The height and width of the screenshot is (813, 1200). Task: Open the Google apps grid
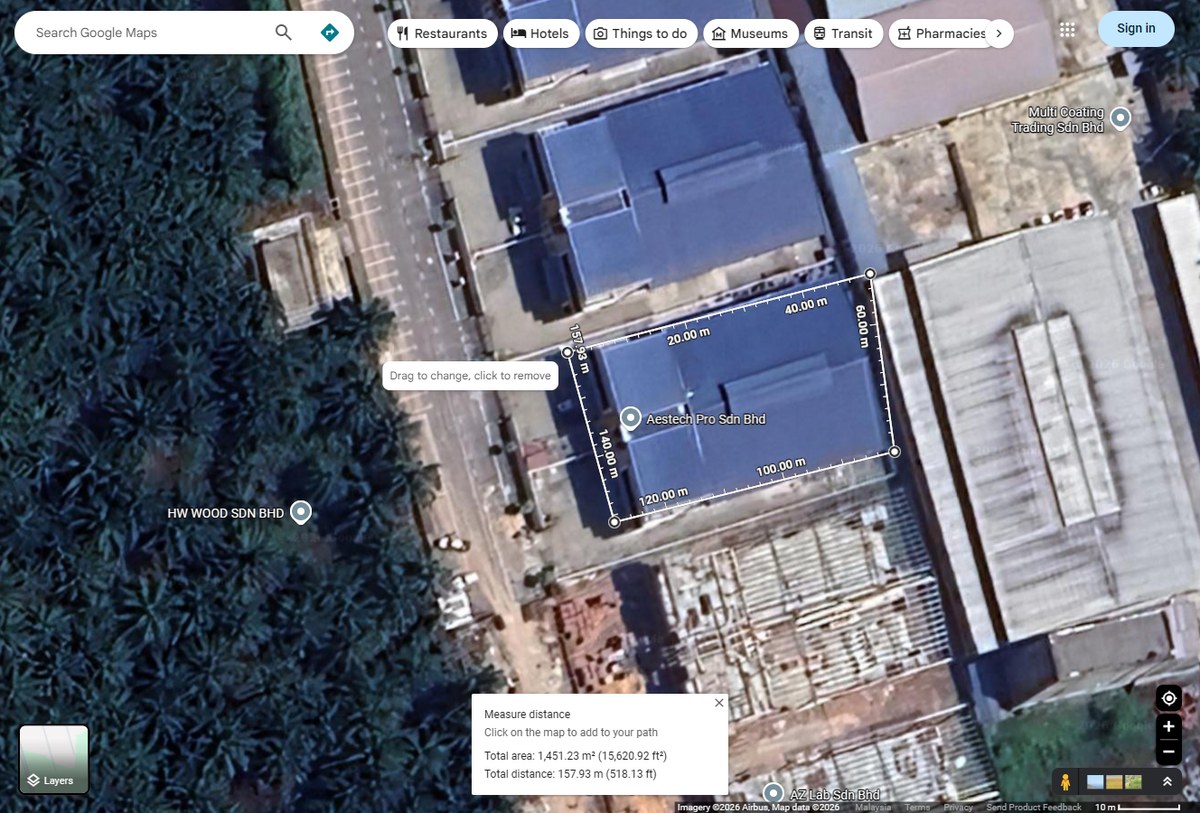click(x=1068, y=30)
